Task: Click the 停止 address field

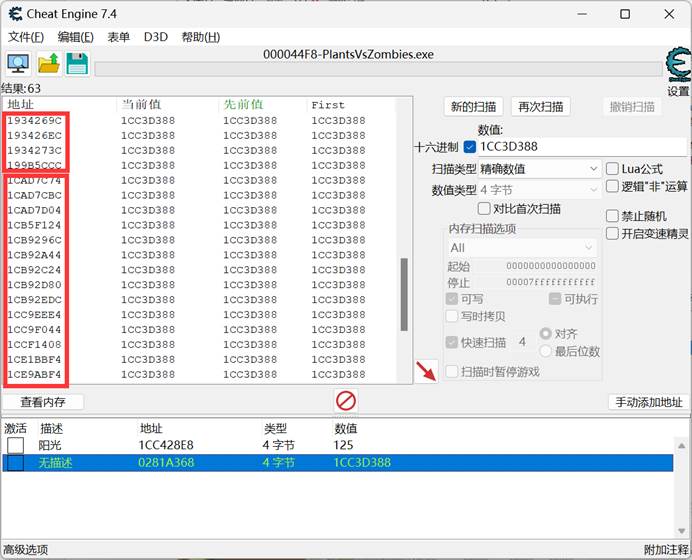Action: click(551, 282)
